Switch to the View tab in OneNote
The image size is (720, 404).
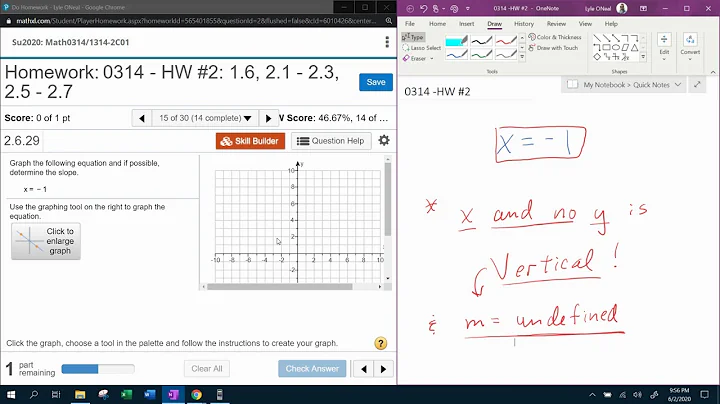tap(585, 24)
